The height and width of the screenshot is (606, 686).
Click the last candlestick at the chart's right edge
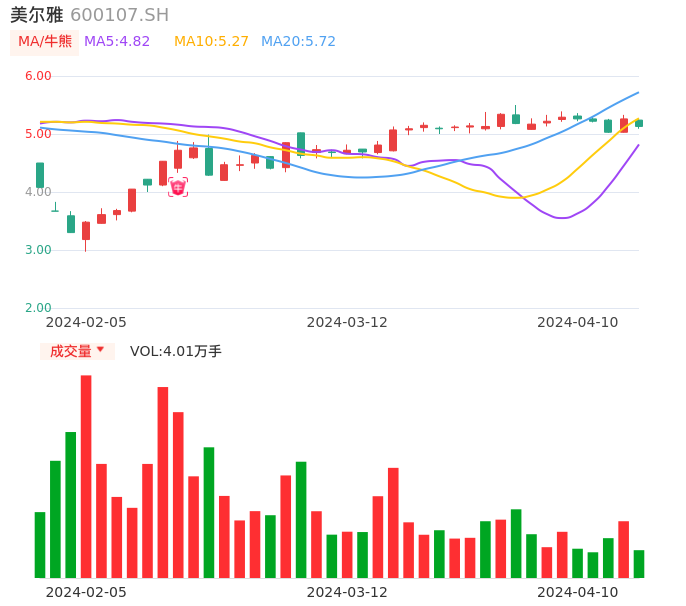(x=639, y=123)
